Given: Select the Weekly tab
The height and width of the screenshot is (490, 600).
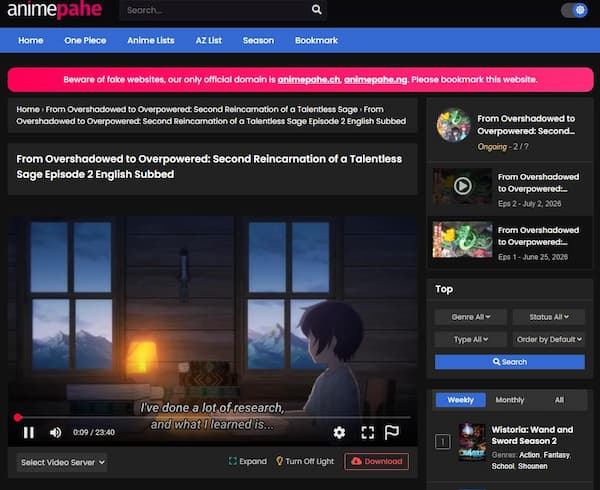Looking at the screenshot, I should click(461, 400).
